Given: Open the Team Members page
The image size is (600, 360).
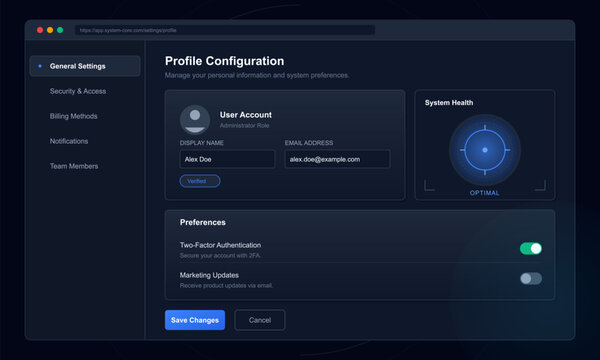Looking at the screenshot, I should click(74, 166).
